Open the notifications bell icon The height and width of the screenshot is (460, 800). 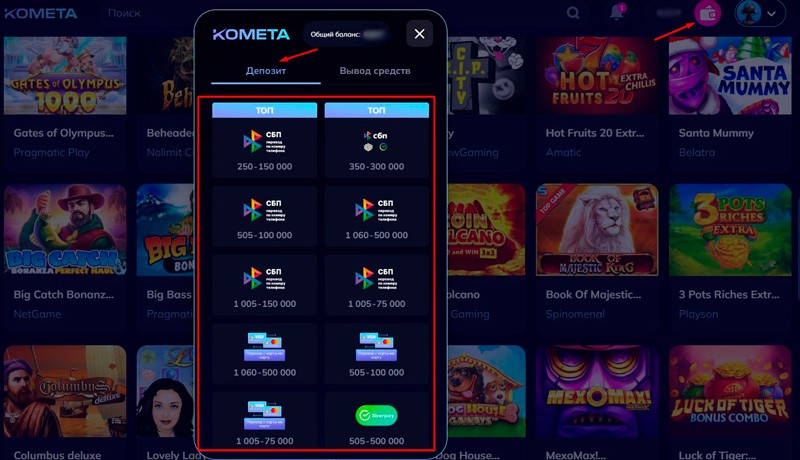tap(617, 13)
